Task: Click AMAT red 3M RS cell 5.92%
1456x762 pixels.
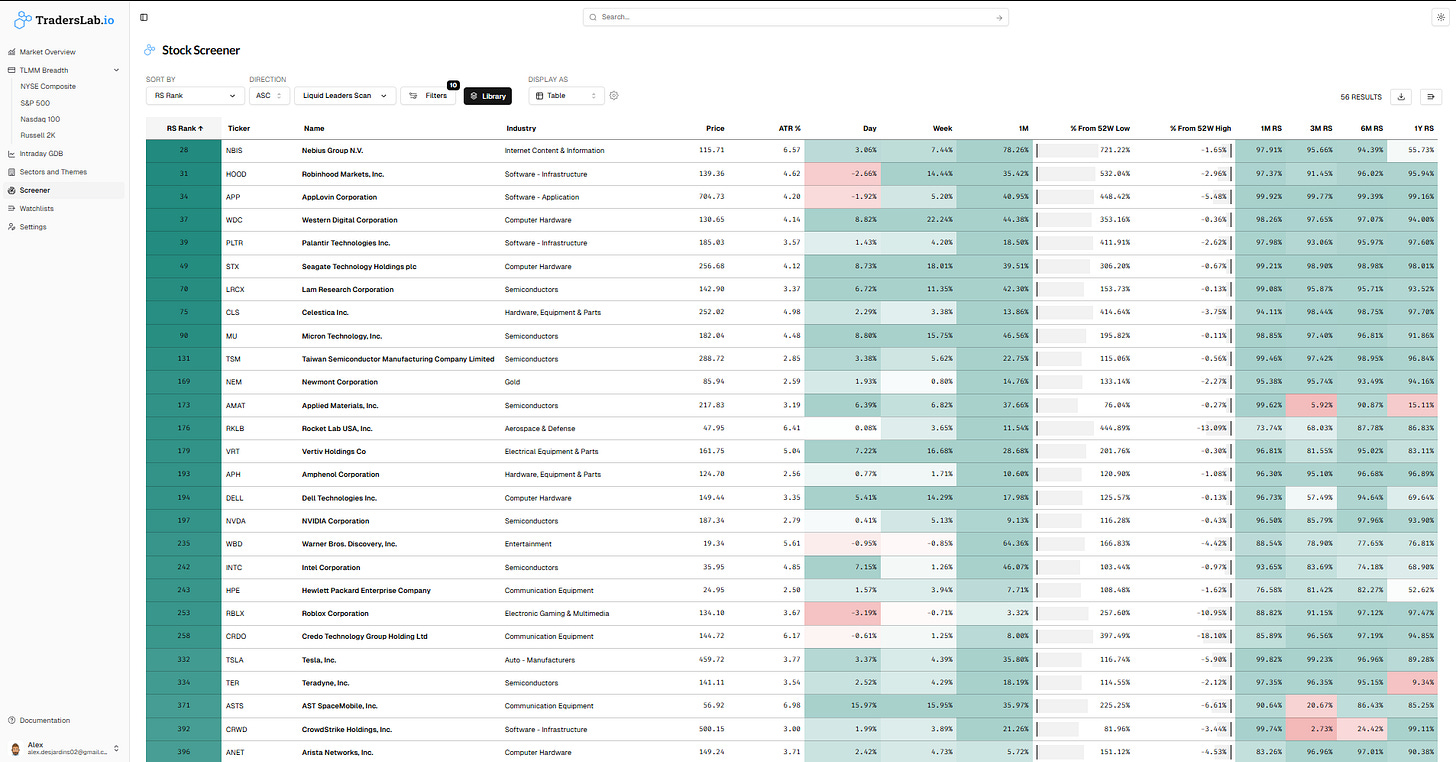Action: pos(1311,405)
